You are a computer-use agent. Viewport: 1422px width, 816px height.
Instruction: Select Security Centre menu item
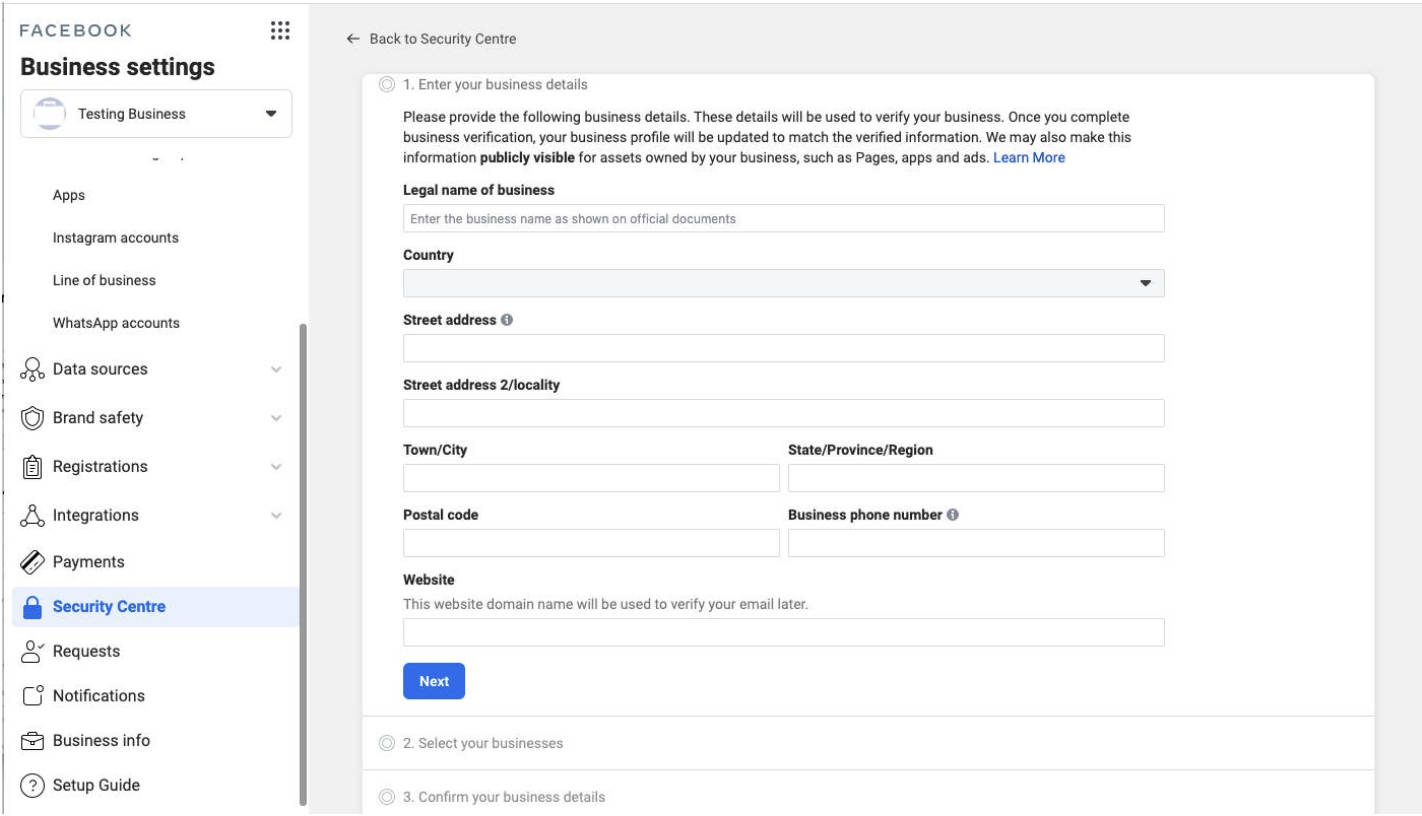point(156,607)
